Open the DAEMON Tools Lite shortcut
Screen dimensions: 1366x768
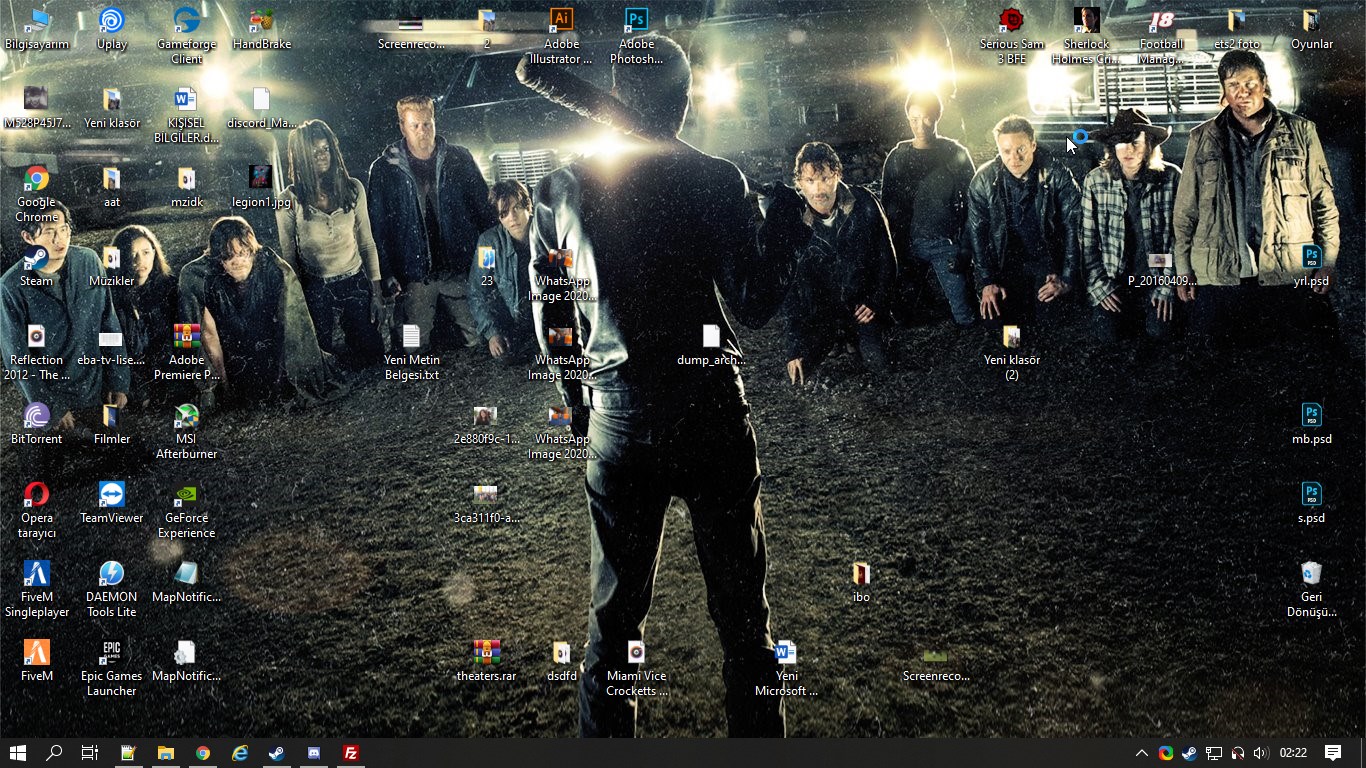pos(112,589)
